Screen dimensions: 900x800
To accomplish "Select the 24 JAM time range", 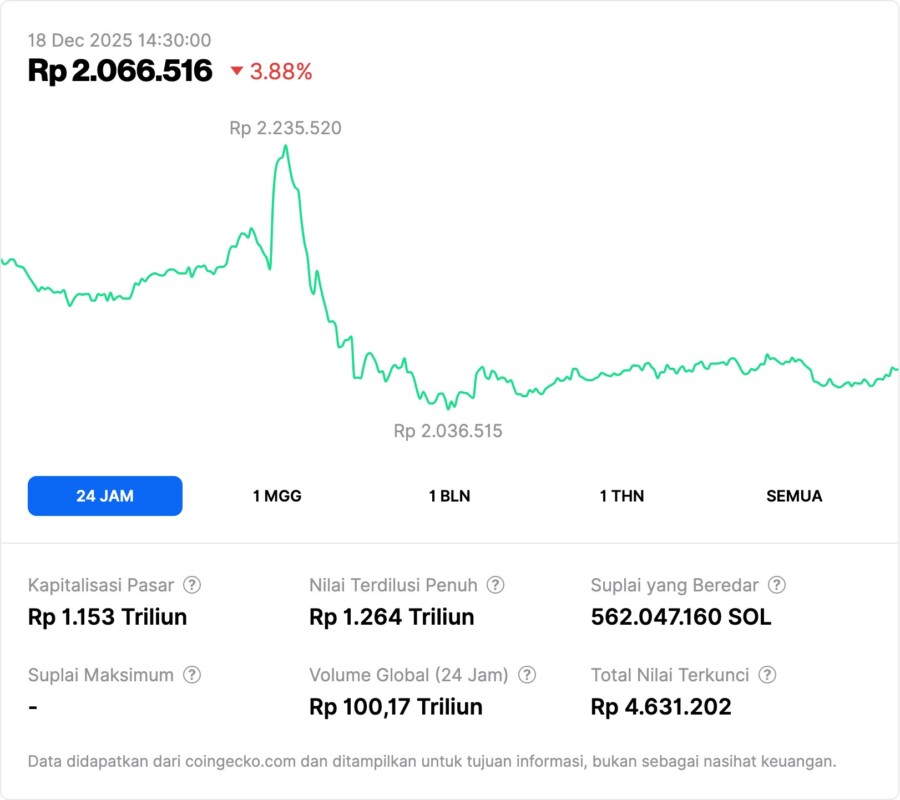I will (105, 496).
